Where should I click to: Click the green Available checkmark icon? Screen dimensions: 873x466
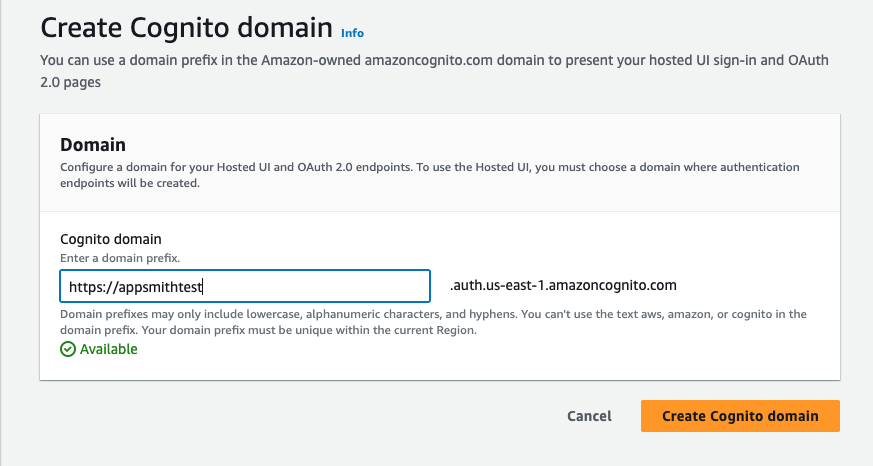(68, 350)
